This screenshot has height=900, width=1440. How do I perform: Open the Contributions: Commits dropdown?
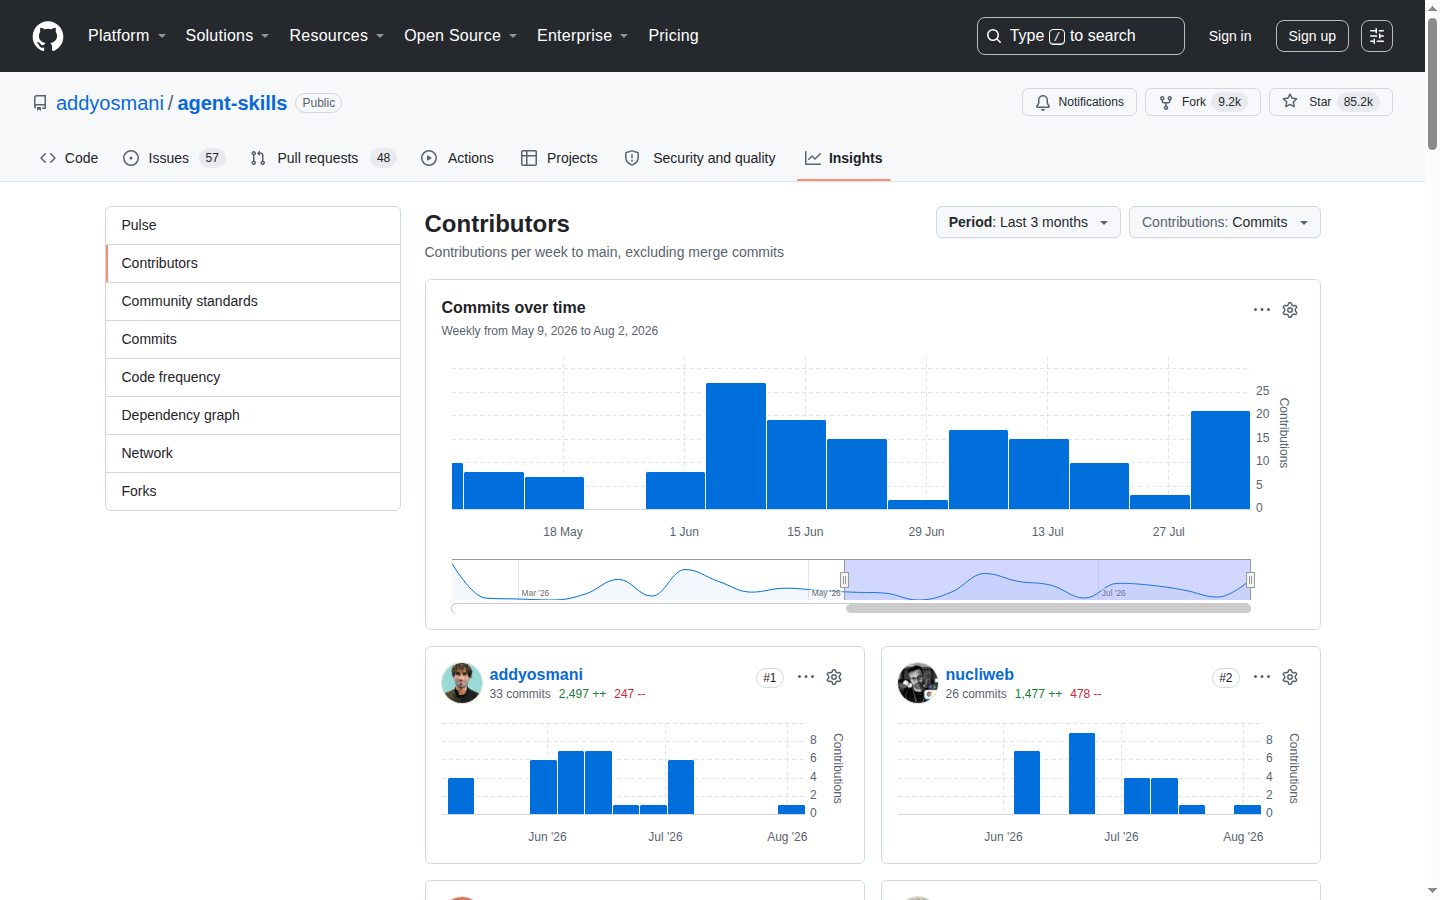click(x=1225, y=222)
